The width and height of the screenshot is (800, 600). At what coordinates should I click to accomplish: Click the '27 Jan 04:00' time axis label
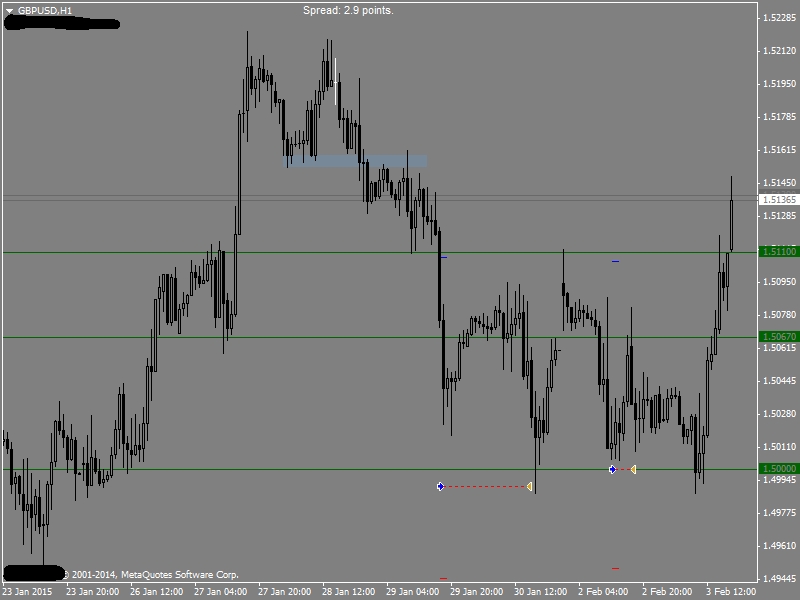pyautogui.click(x=220, y=592)
